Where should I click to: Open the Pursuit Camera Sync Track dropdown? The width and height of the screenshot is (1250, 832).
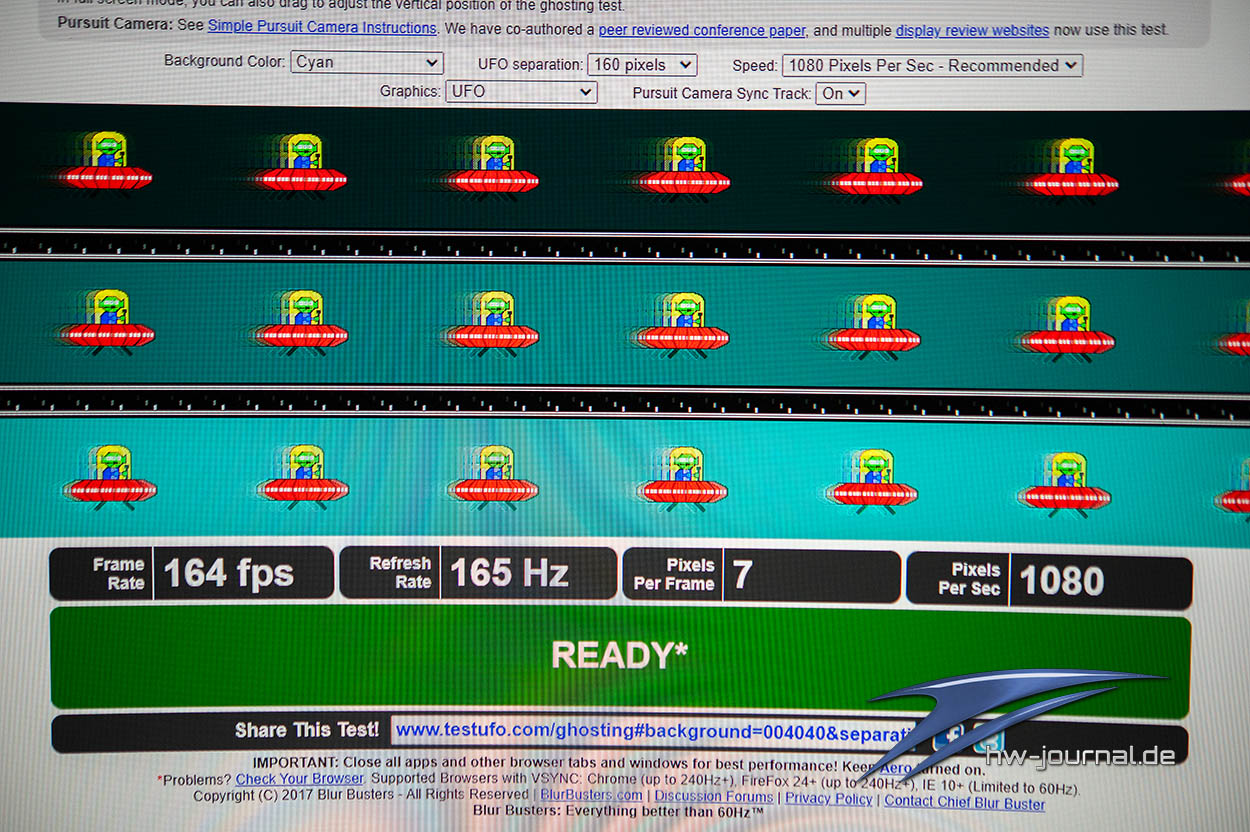pos(841,94)
